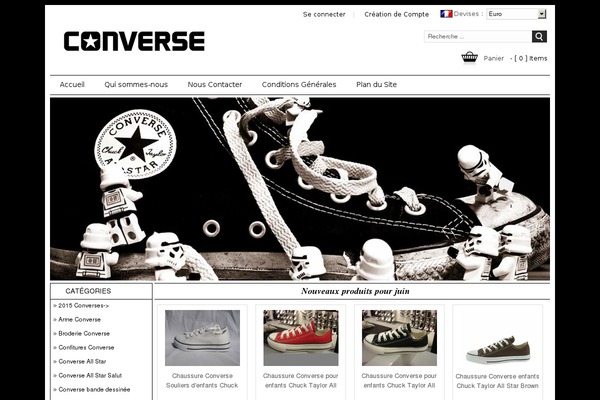Open Nous Contacter menu item
The image size is (600, 400).
[x=215, y=85]
